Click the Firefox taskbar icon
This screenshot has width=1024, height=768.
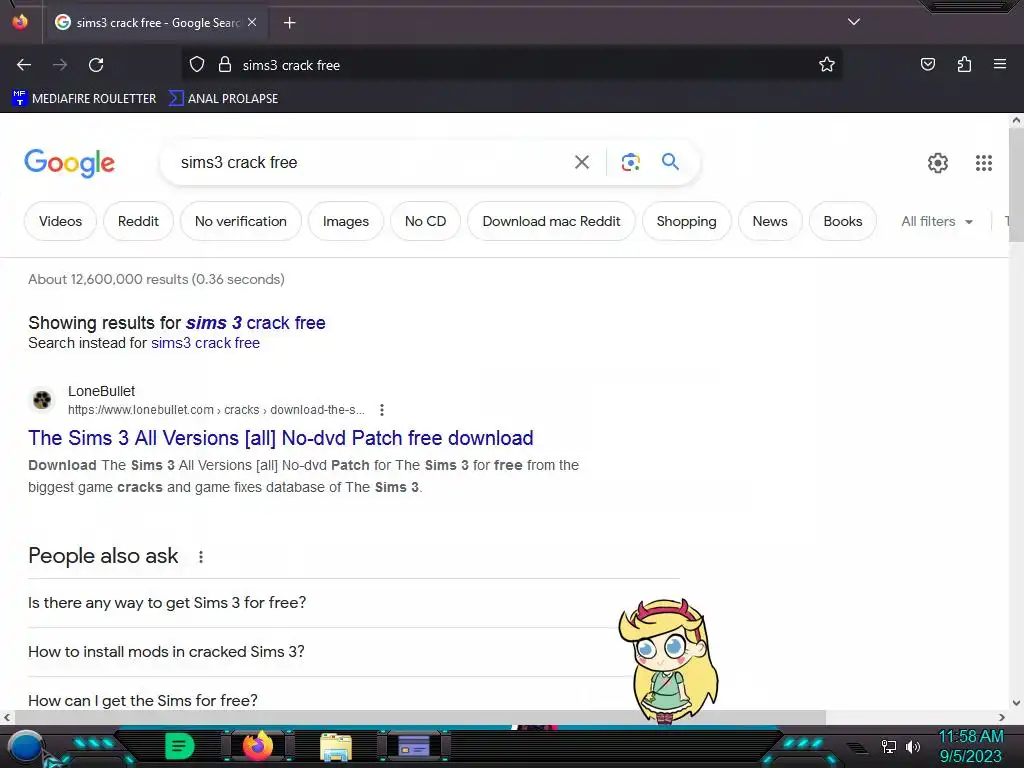(257, 746)
